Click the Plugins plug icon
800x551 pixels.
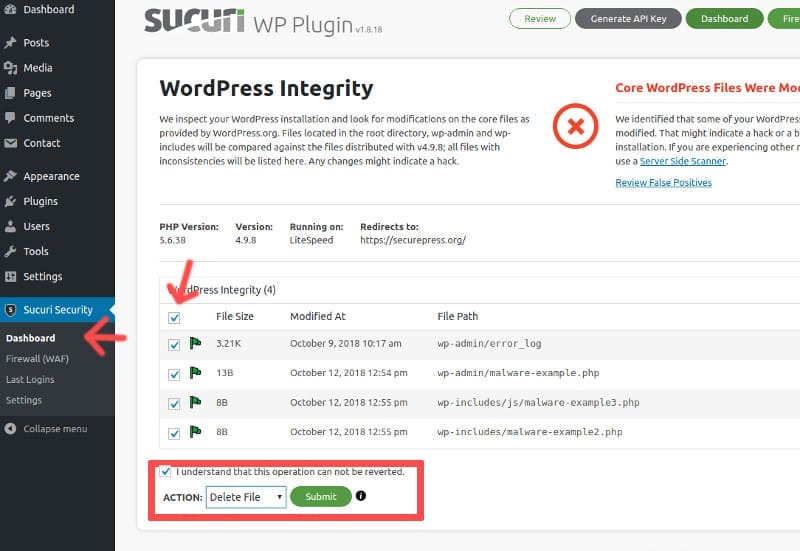[10, 201]
